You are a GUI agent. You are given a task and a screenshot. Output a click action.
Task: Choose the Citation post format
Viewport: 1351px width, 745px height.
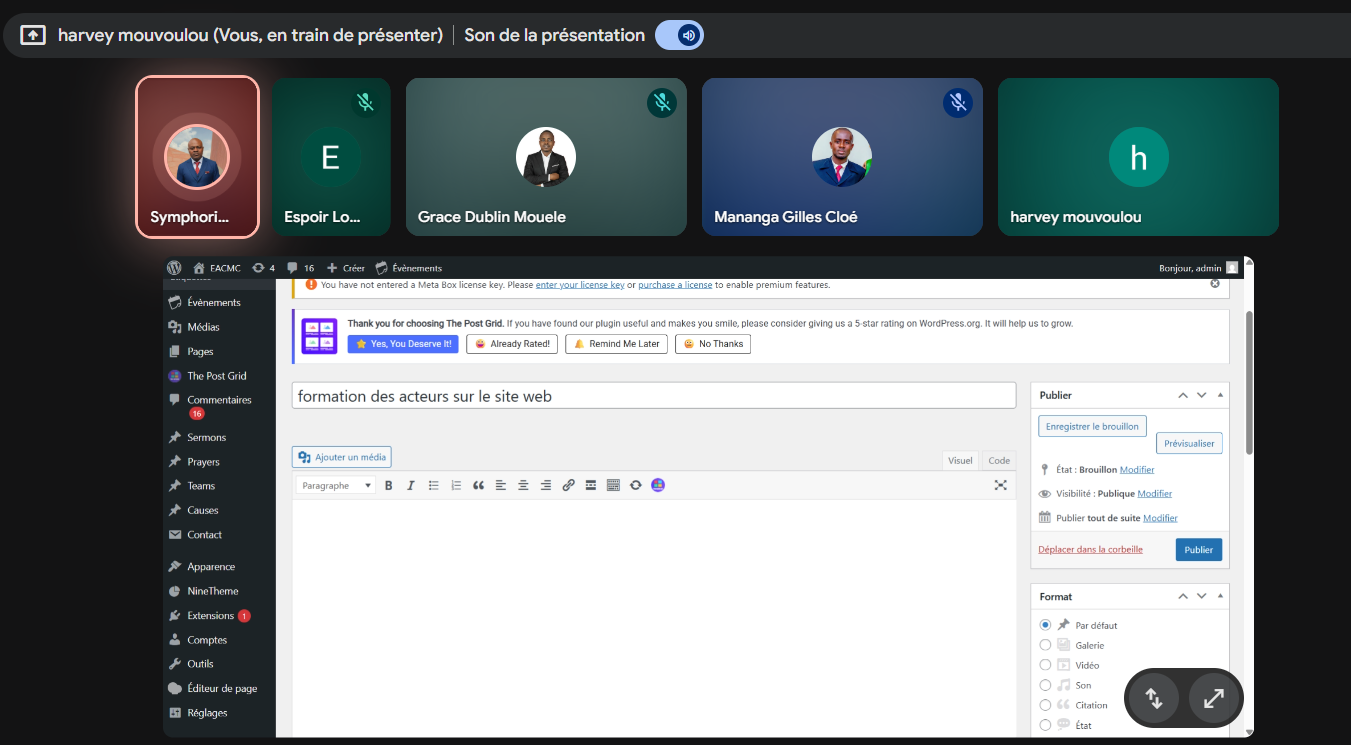[x=1046, y=705]
